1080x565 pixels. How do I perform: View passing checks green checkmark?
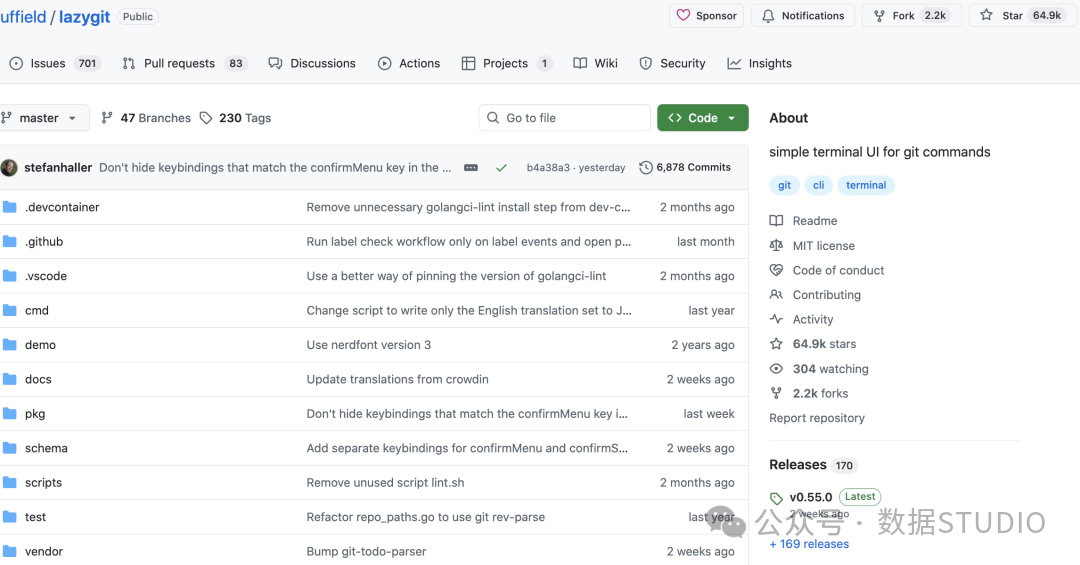click(501, 167)
